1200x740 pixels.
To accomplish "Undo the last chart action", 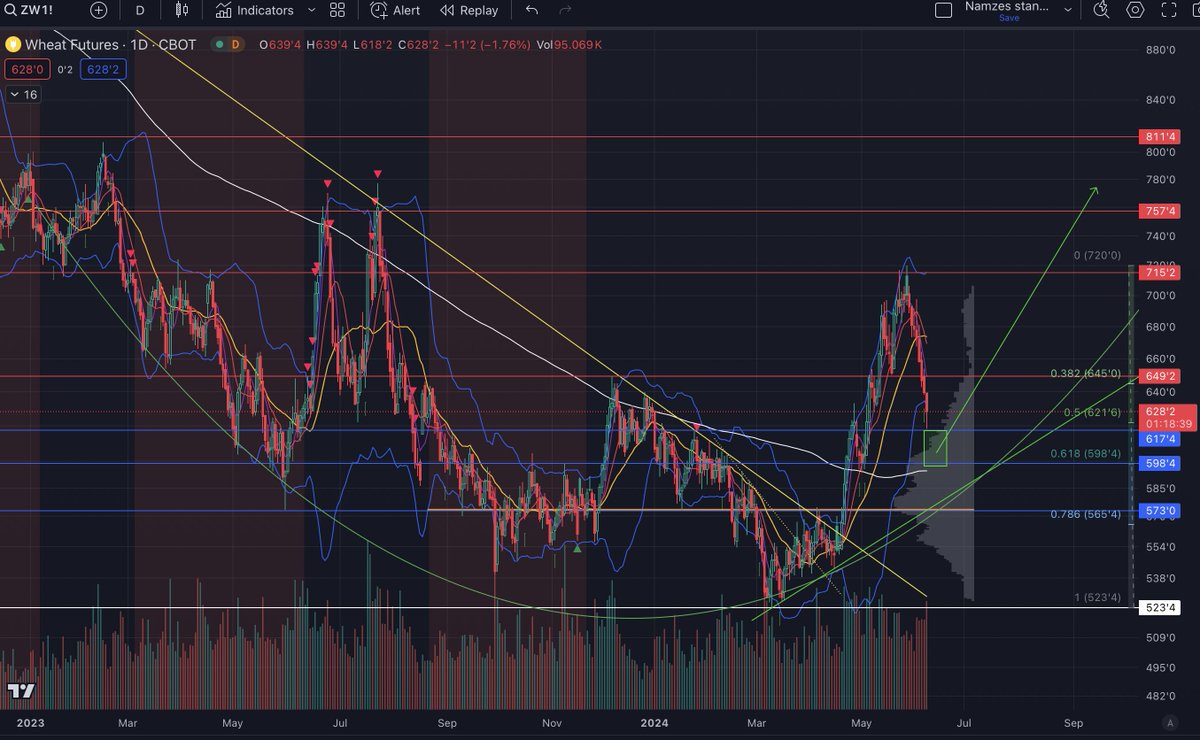I will (x=532, y=10).
